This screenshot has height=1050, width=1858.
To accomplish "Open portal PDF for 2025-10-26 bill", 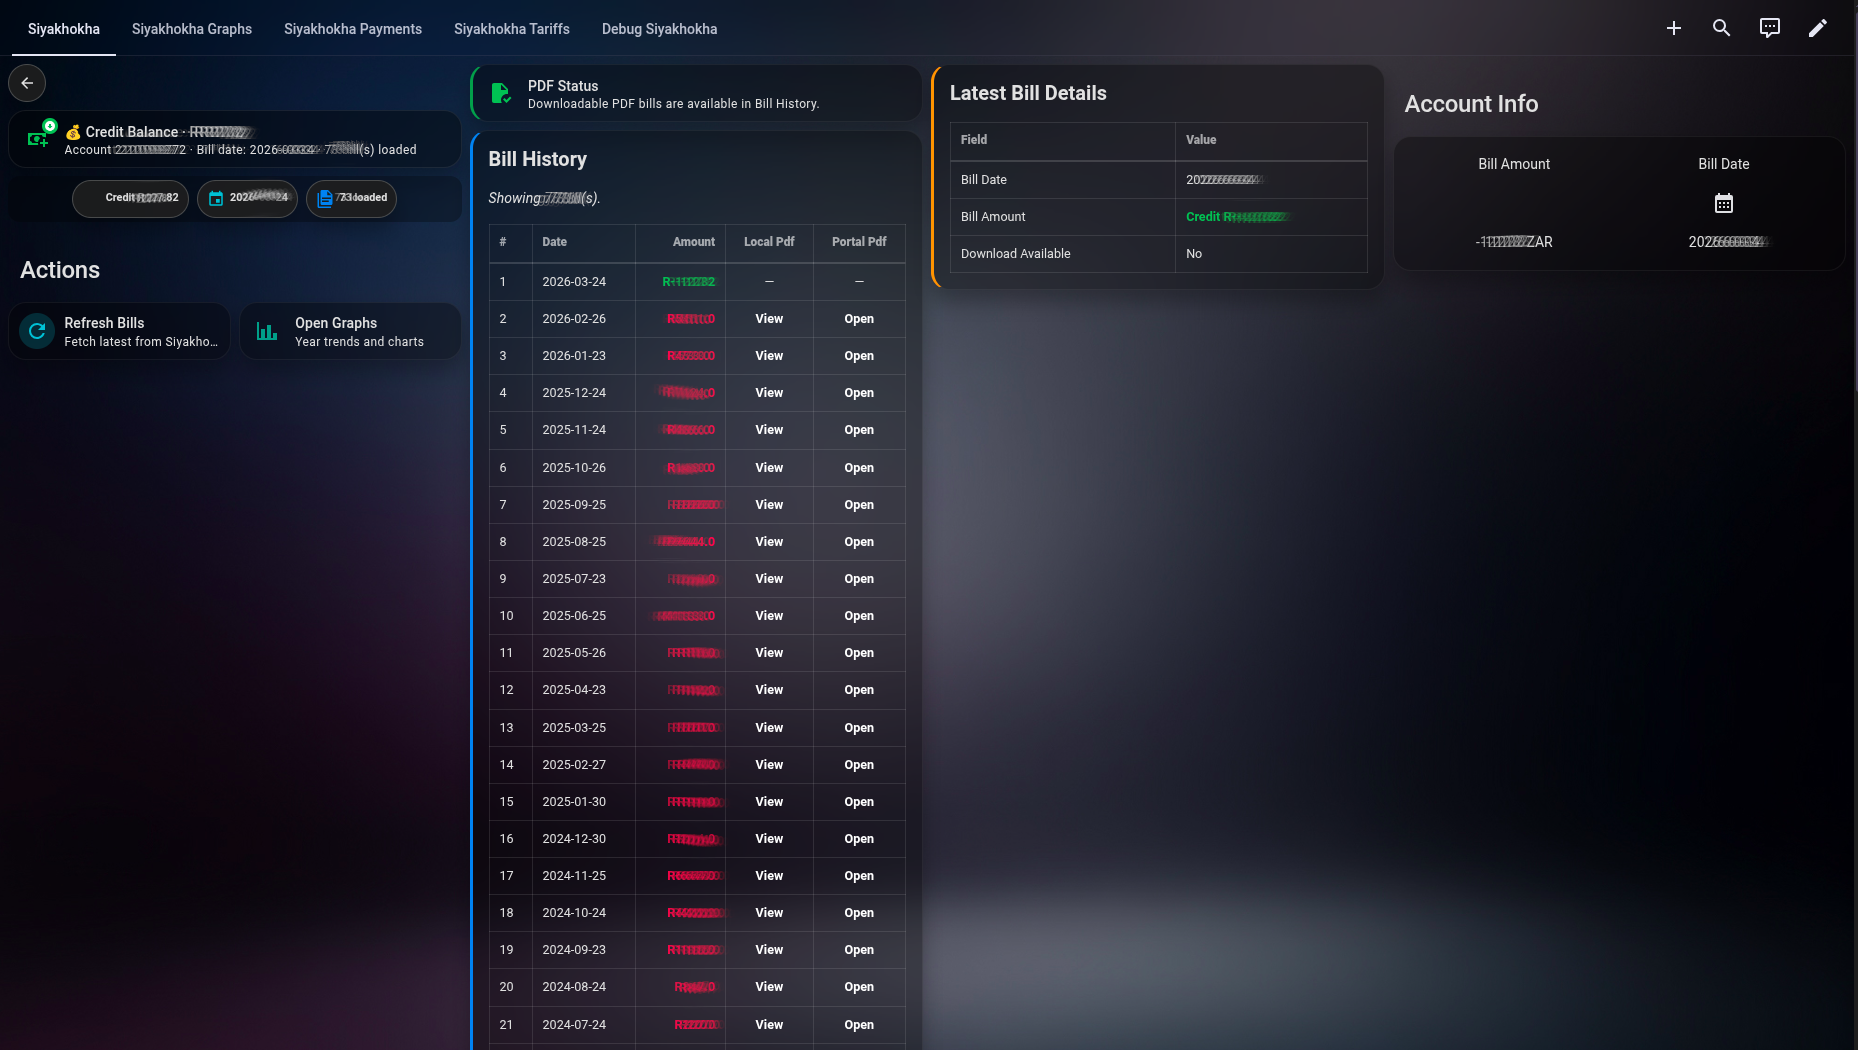I will click(x=859, y=468).
